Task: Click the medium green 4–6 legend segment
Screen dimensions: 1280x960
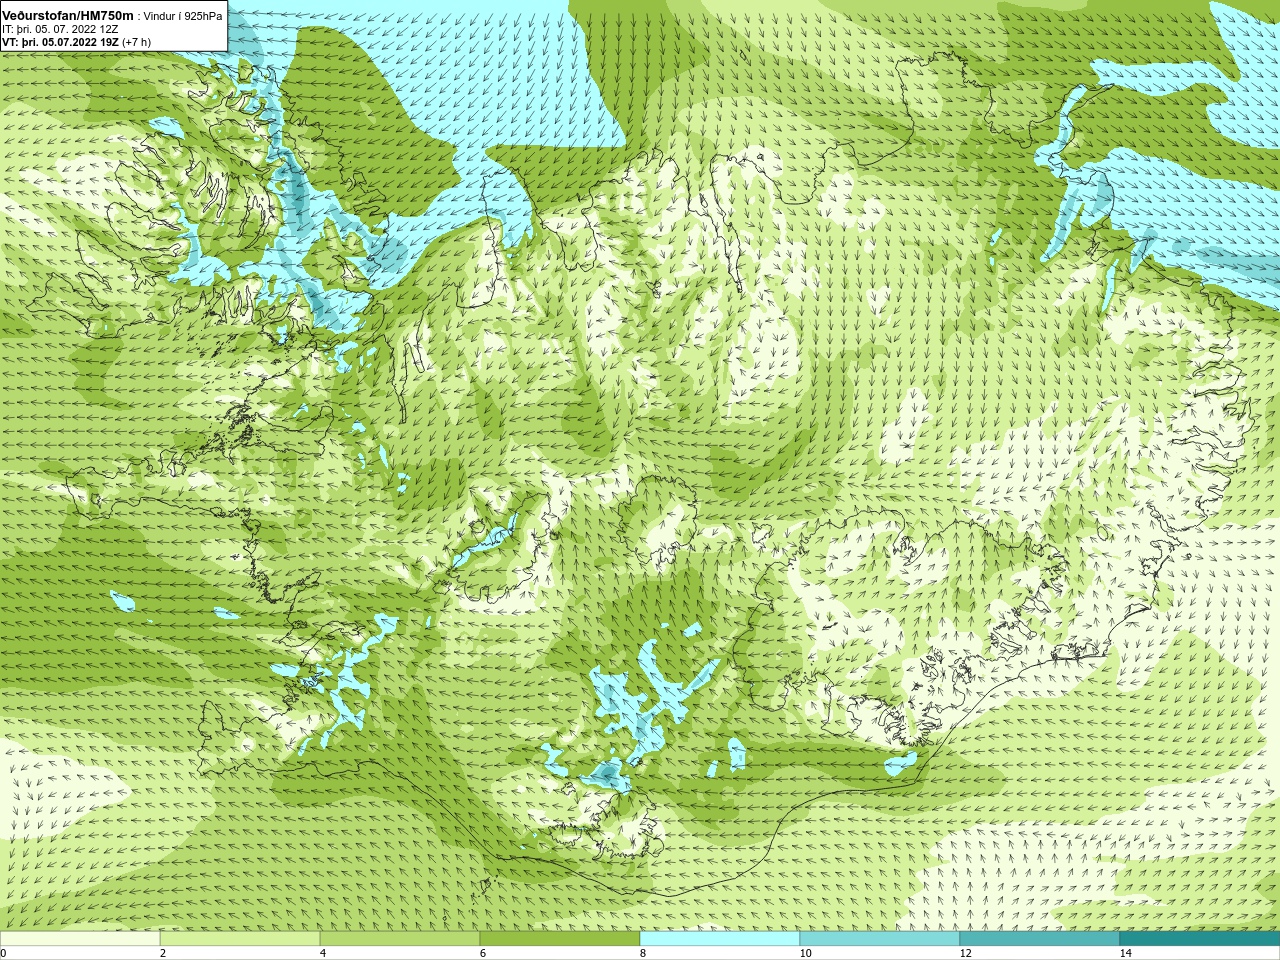Action: click(400, 939)
